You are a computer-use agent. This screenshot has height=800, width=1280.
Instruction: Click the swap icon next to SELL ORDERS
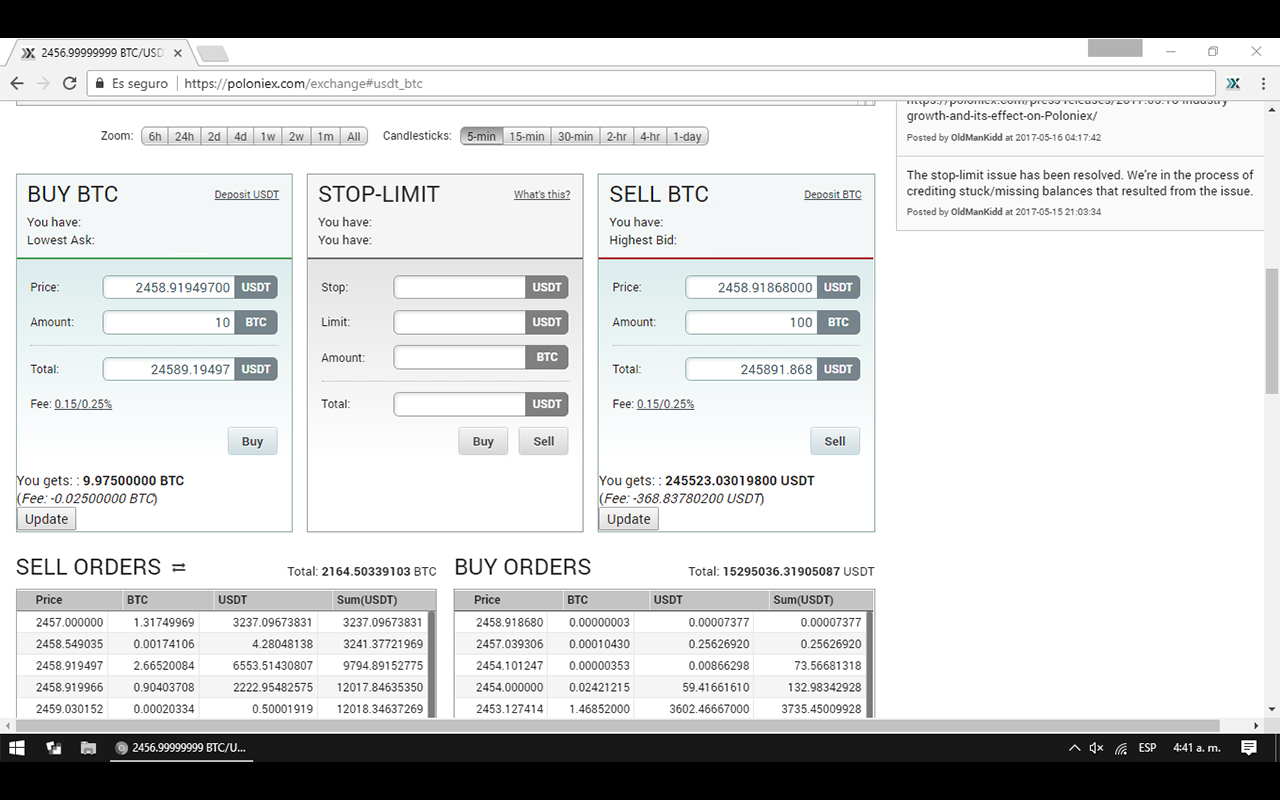(179, 567)
